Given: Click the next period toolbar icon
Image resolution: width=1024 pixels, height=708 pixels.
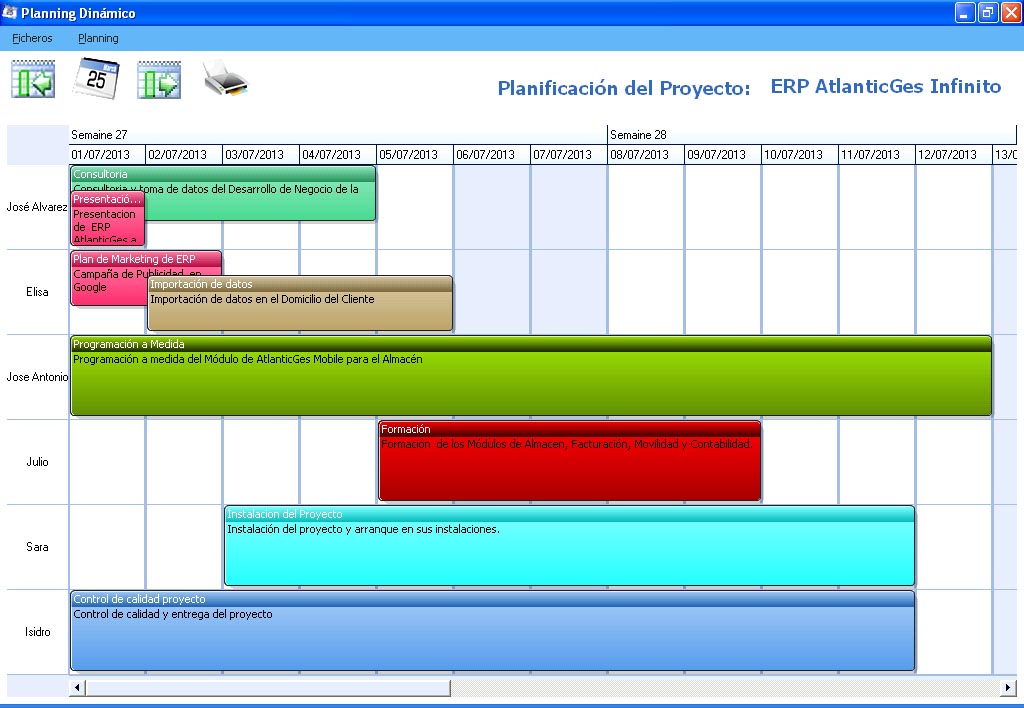Looking at the screenshot, I should coord(159,80).
